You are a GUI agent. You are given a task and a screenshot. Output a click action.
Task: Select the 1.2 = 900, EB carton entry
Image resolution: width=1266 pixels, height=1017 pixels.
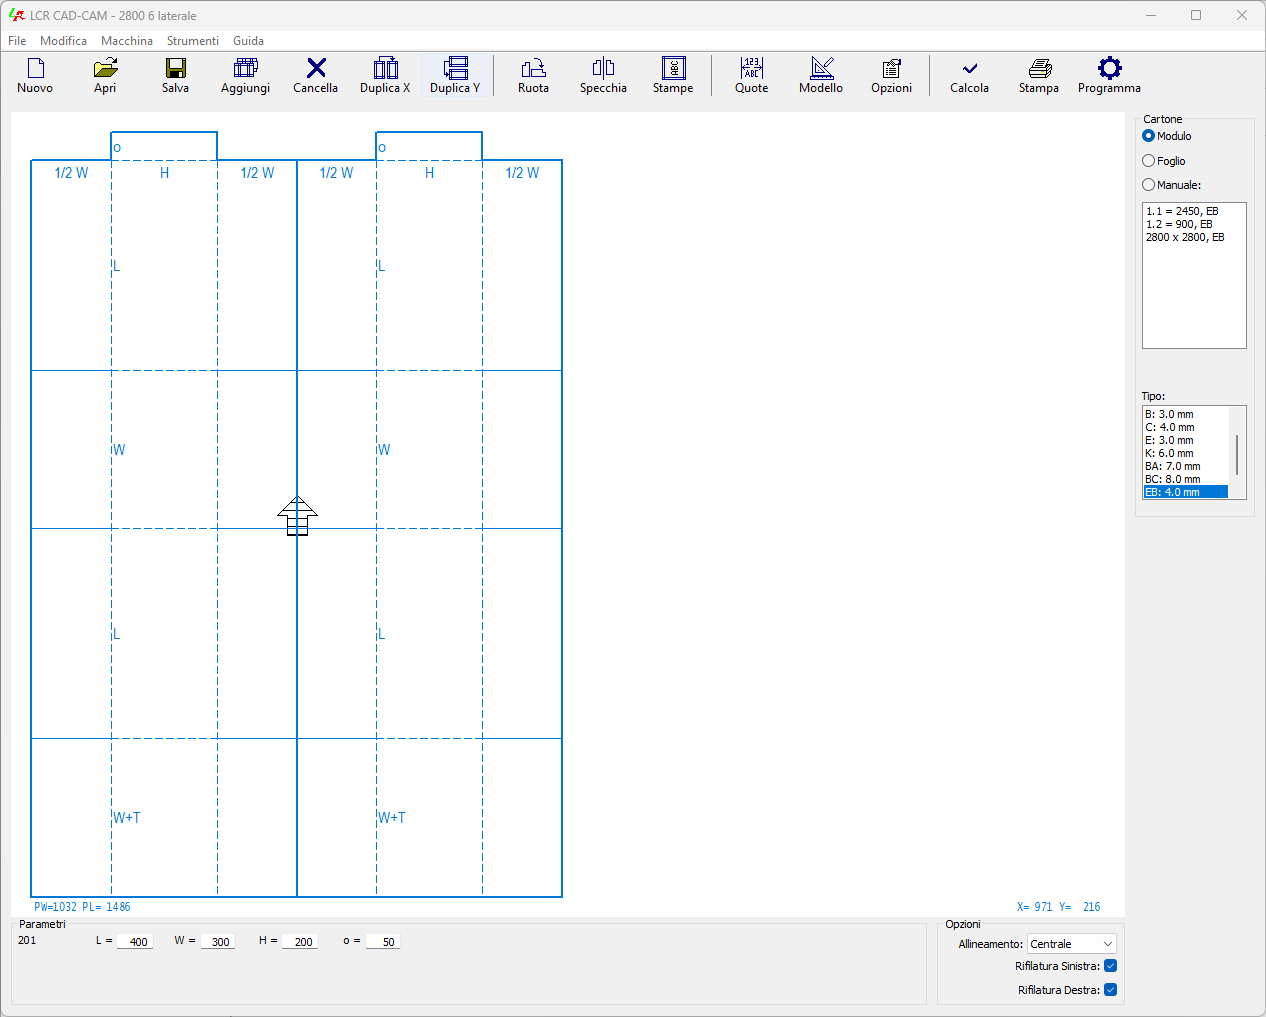point(1180,225)
